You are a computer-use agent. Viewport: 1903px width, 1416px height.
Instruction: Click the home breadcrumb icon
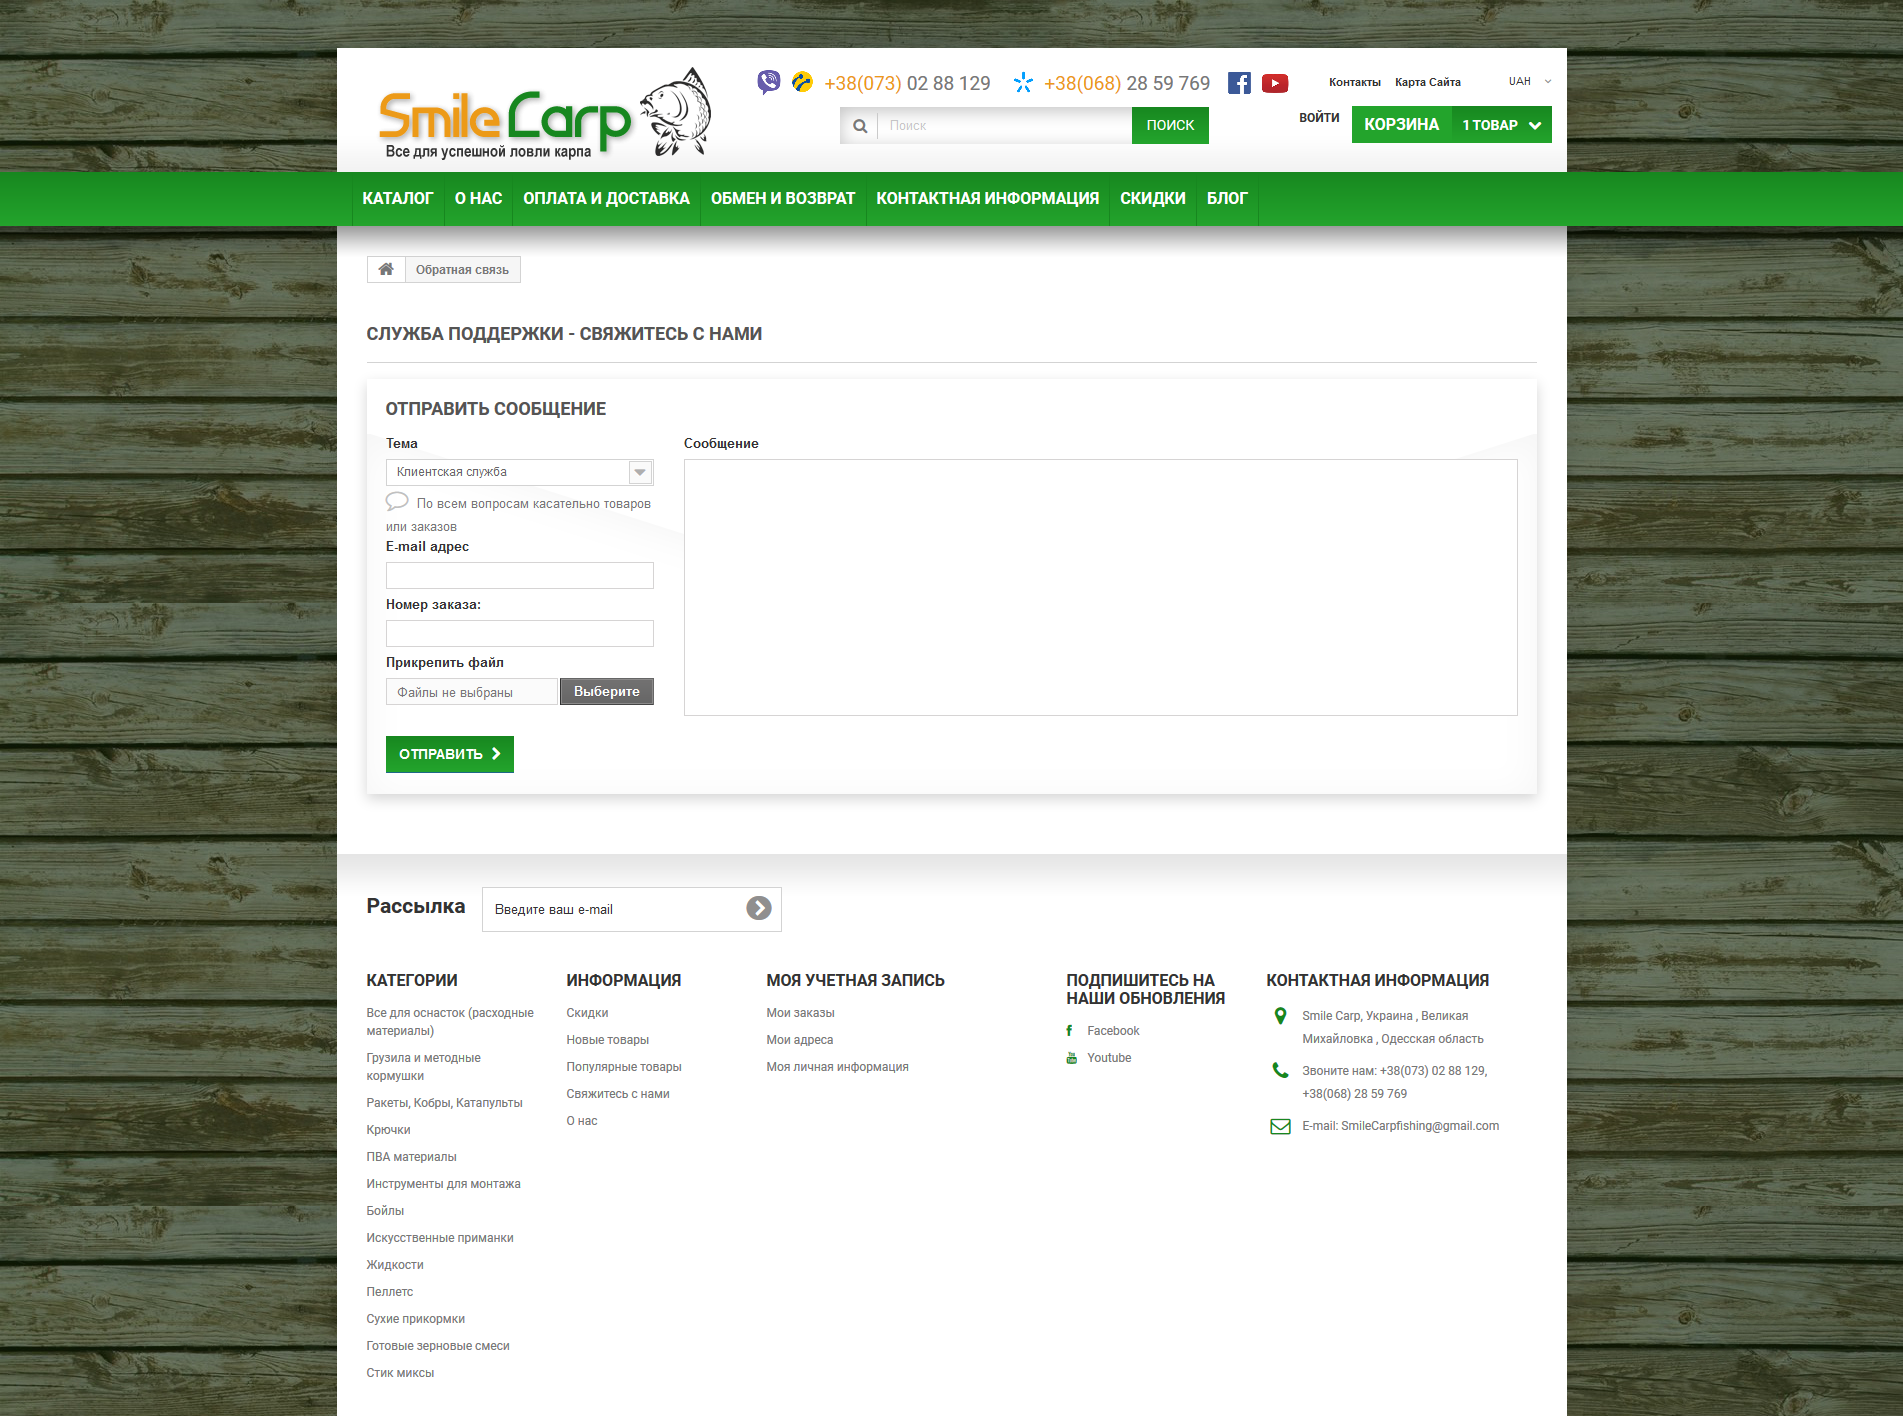386,269
